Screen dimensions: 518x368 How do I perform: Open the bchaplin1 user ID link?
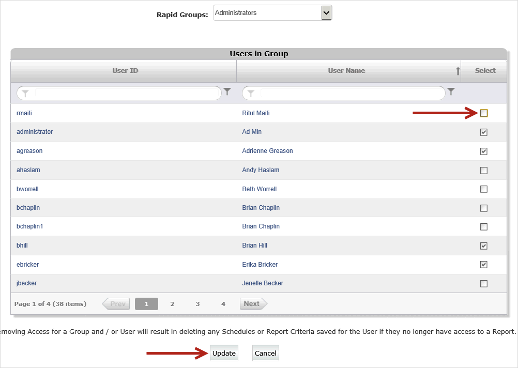pos(30,226)
